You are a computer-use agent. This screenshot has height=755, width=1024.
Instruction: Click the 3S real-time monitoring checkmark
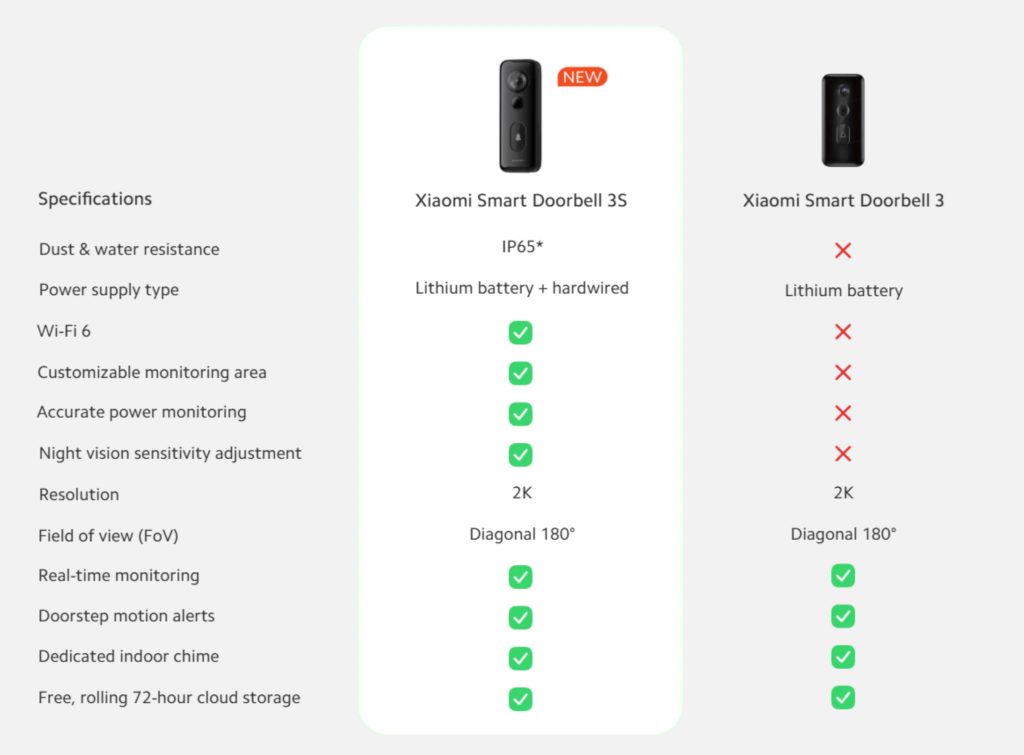[x=520, y=577]
